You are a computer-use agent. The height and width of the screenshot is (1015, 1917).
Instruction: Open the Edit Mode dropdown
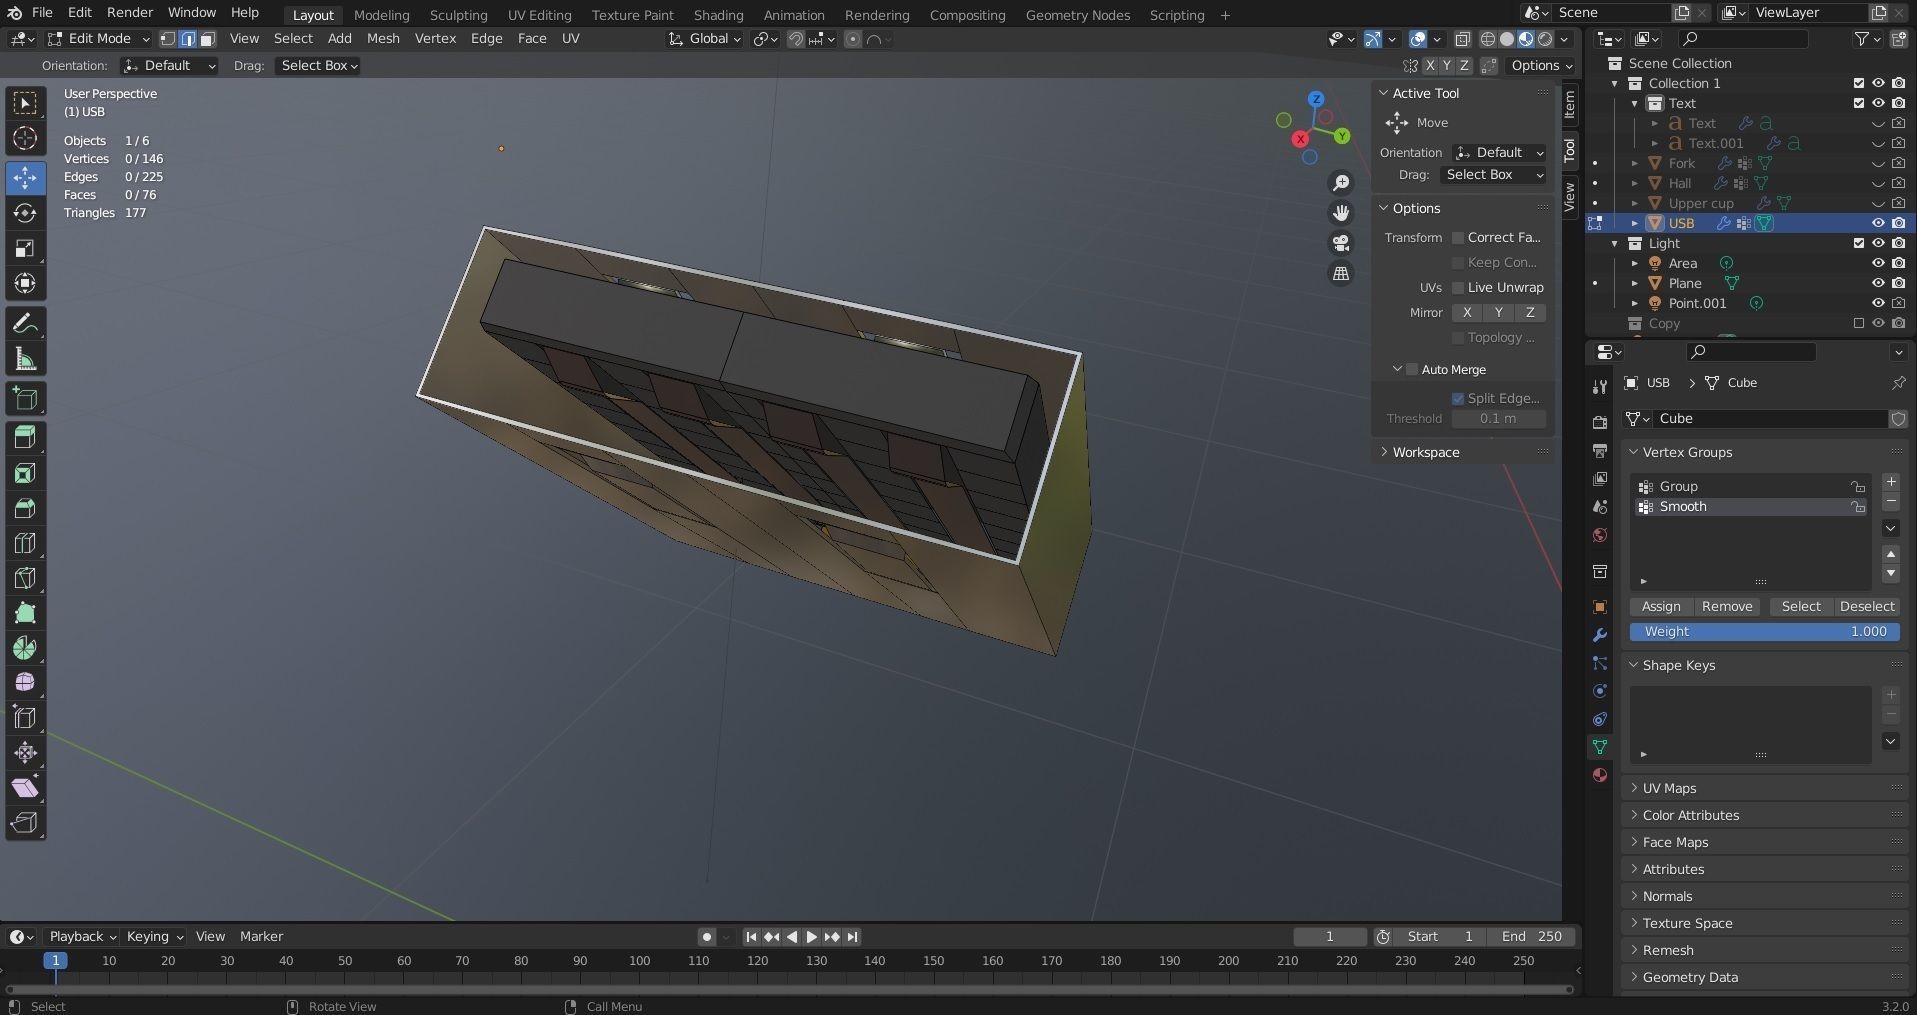(x=98, y=39)
